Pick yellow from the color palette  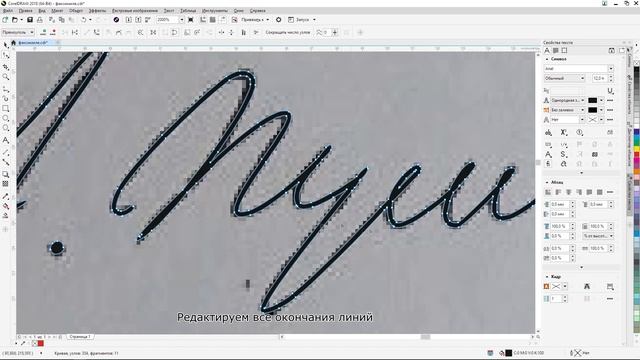(636, 149)
